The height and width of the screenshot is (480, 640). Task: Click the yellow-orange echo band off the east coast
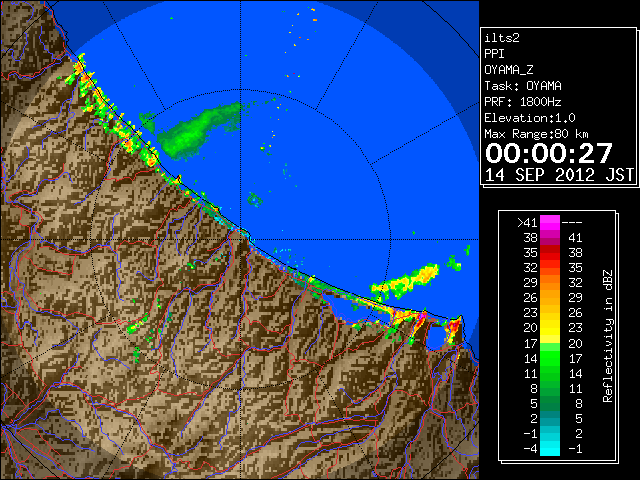pyautogui.click(x=405, y=281)
